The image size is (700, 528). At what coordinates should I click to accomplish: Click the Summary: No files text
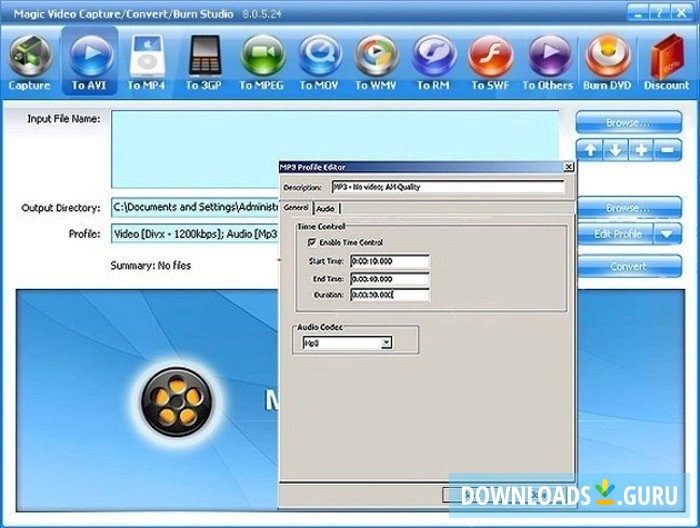[151, 266]
